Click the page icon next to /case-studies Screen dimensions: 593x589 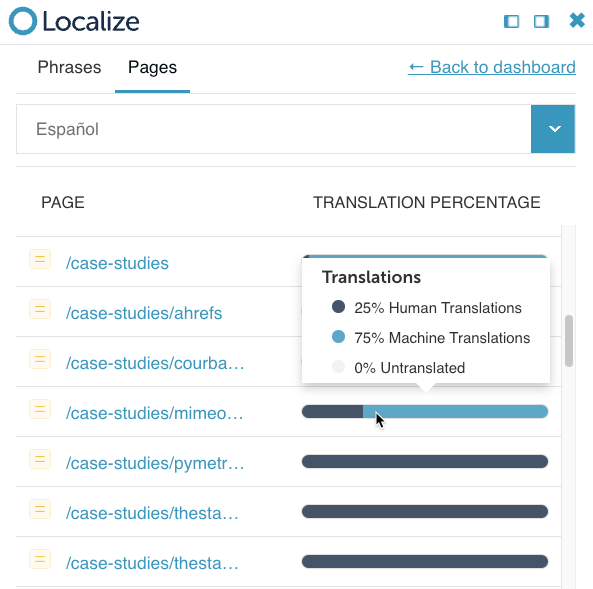coord(40,259)
